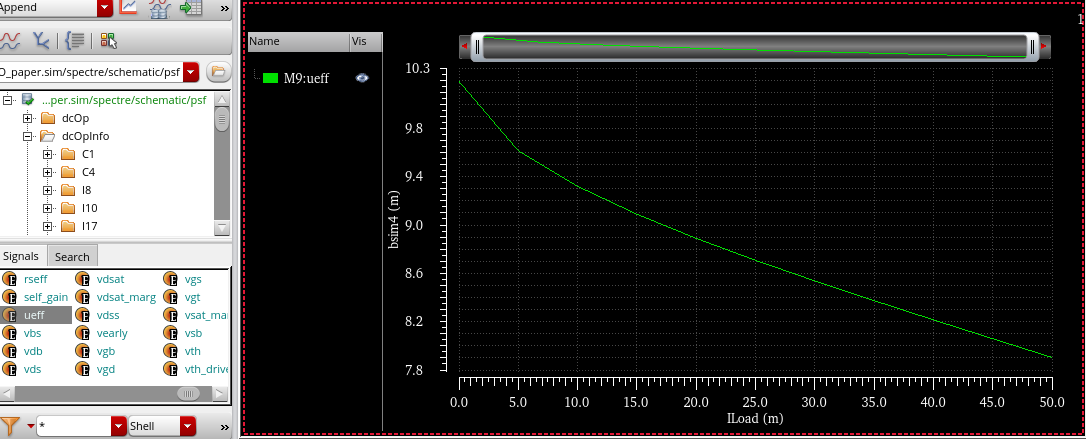Expand the dcOp folder node
The height and width of the screenshot is (439, 1086).
pyautogui.click(x=28, y=118)
